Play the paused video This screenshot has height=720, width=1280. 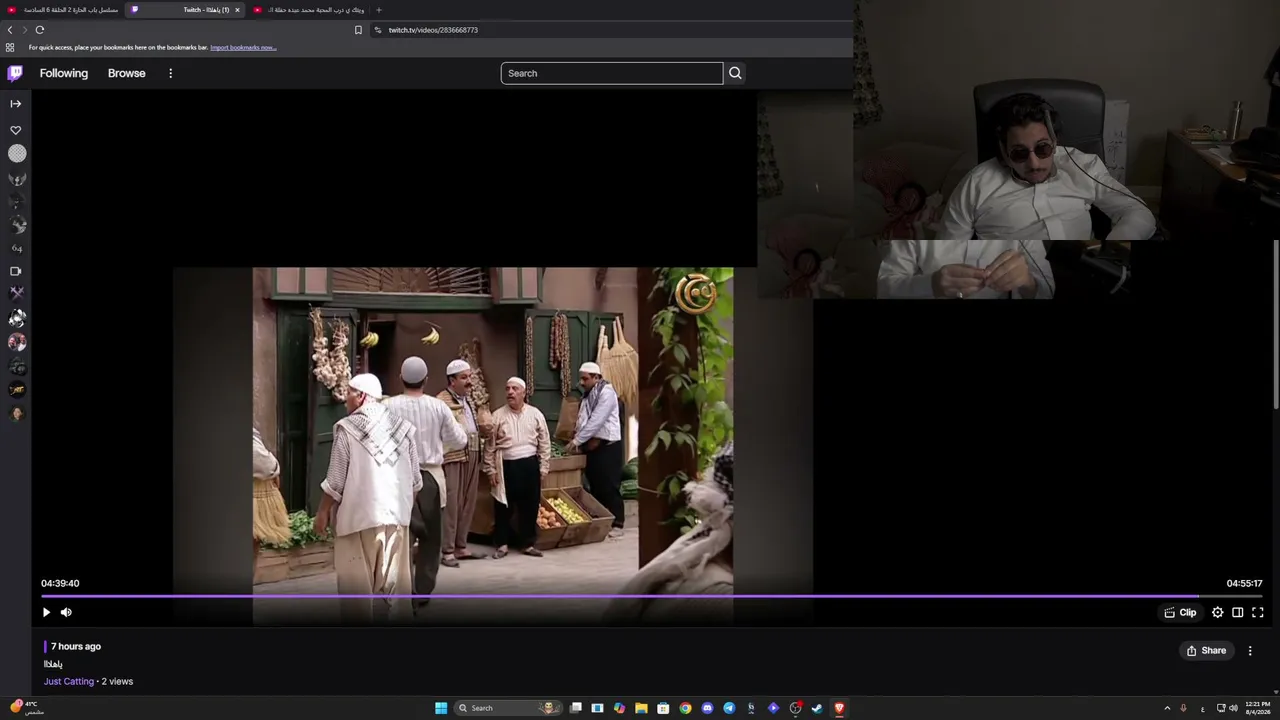pos(46,612)
